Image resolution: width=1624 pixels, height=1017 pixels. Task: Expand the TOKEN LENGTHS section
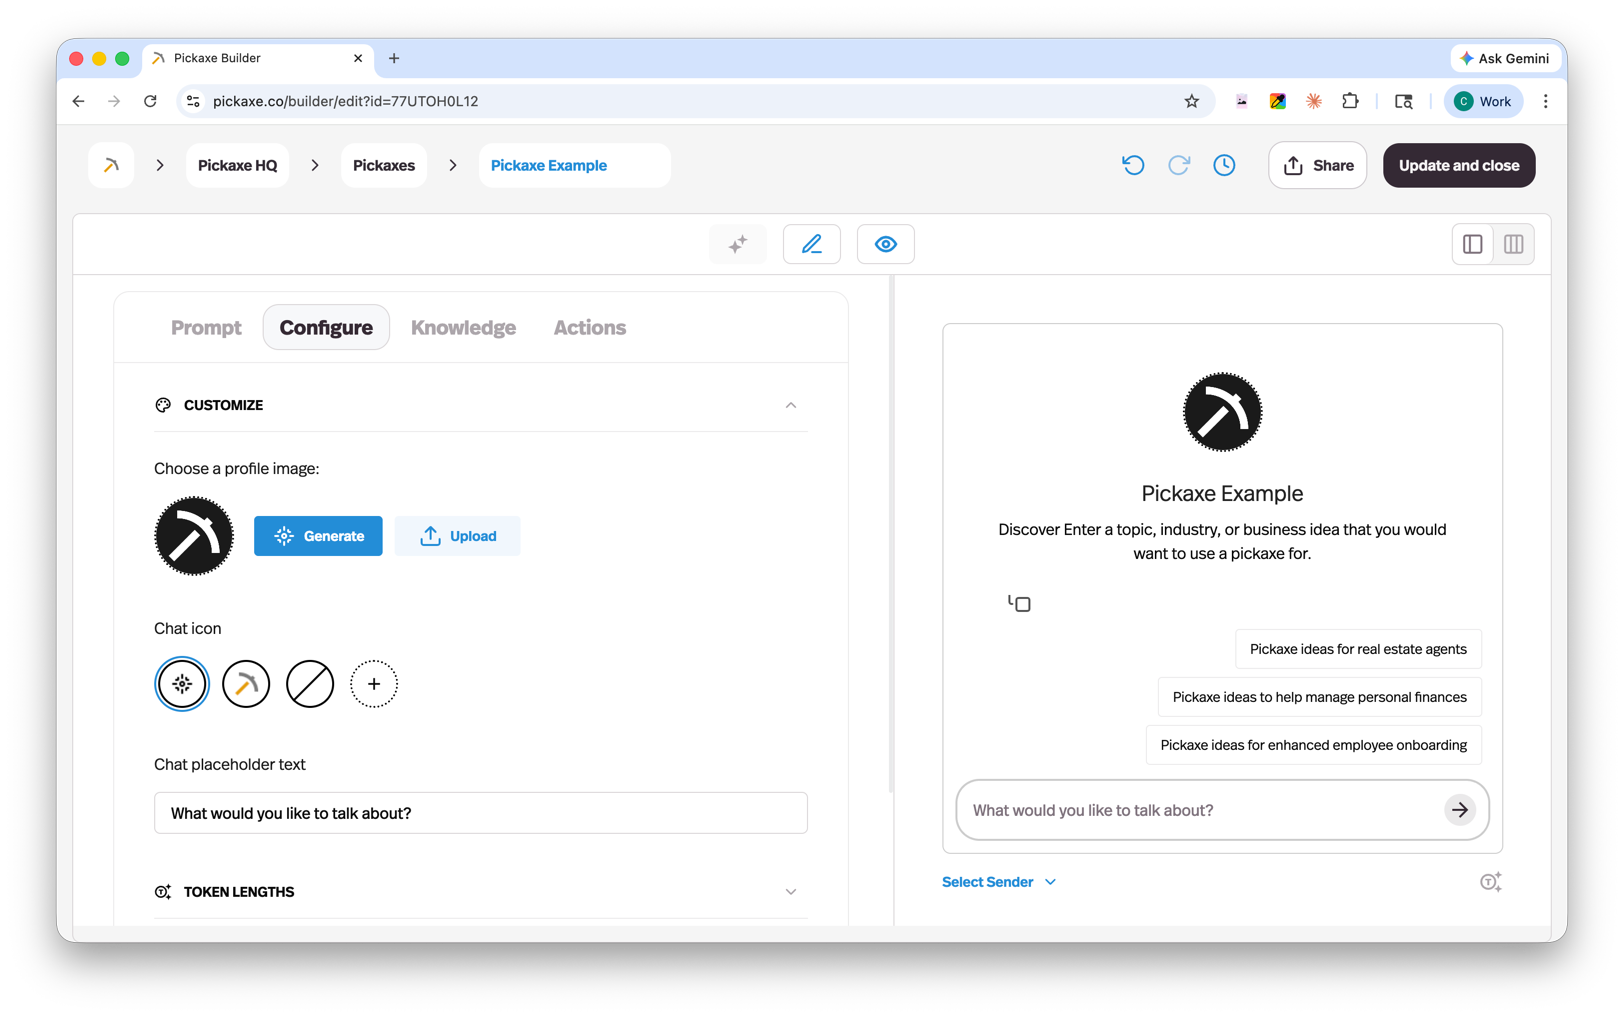click(791, 891)
